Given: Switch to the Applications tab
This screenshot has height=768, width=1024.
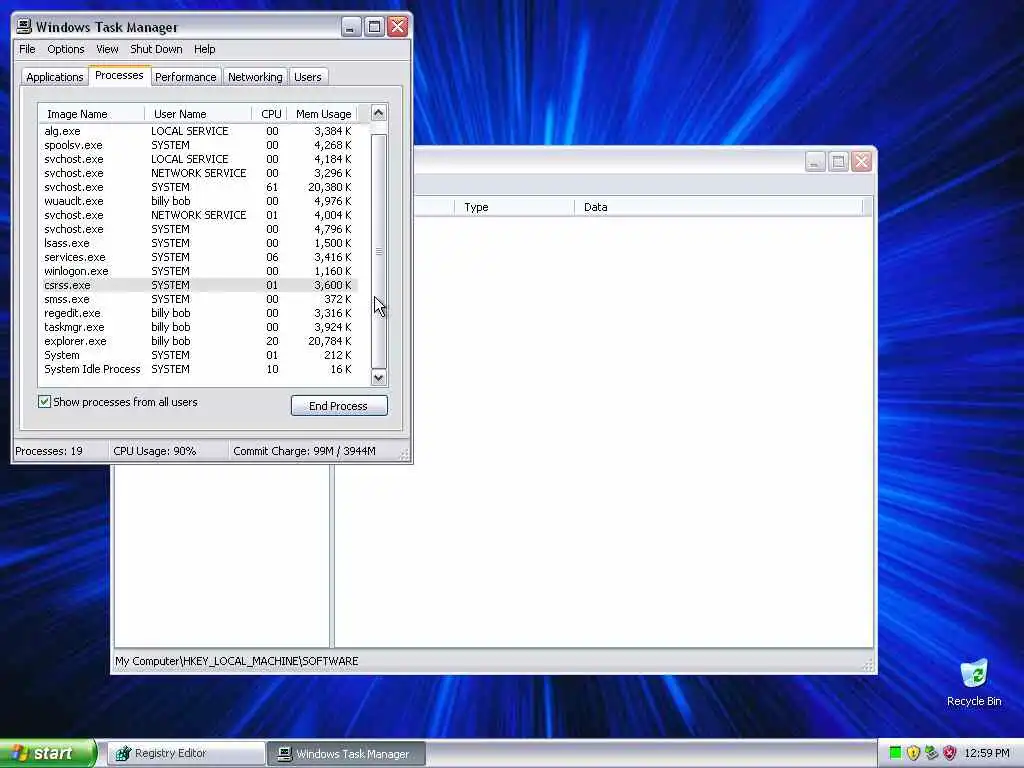Looking at the screenshot, I should click(55, 77).
